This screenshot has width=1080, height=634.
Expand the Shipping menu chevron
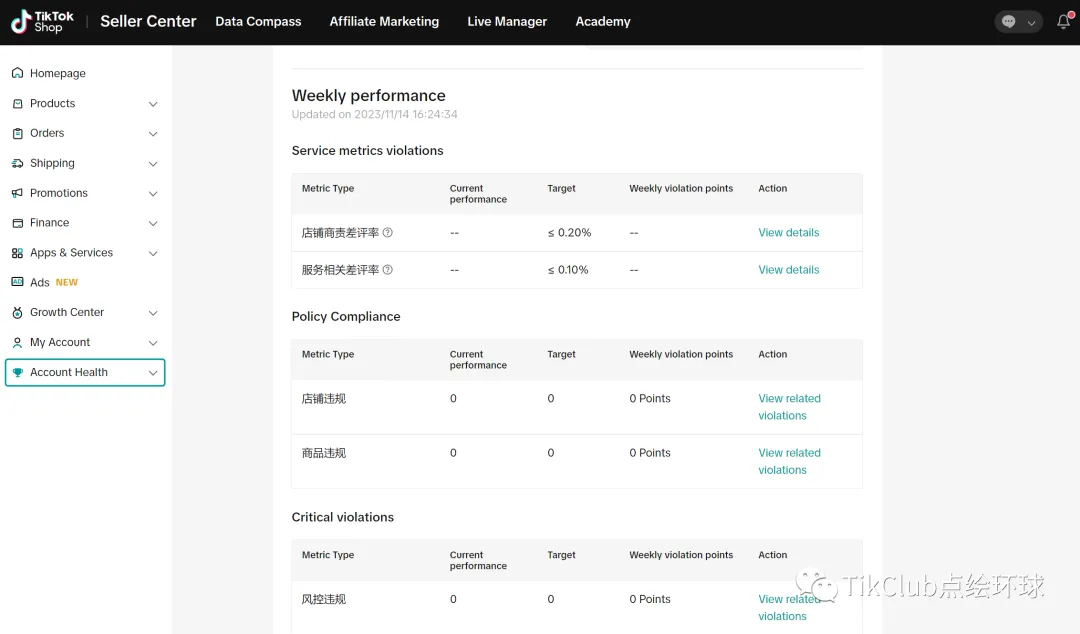(x=153, y=164)
